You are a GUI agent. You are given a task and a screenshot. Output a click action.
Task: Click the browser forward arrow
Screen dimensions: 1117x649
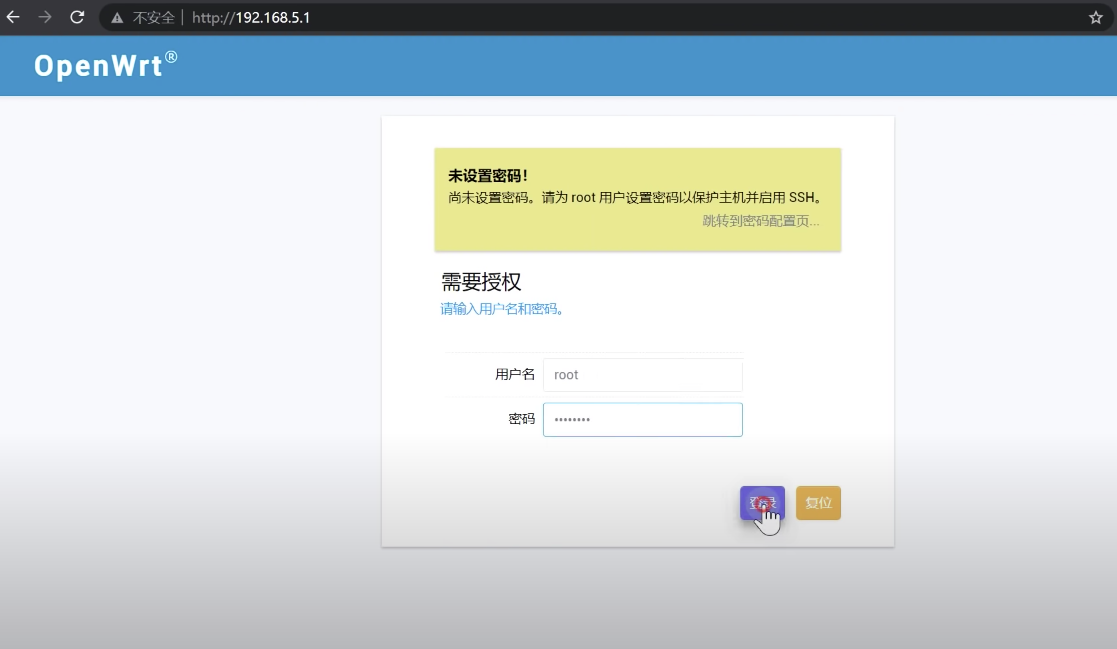click(45, 17)
